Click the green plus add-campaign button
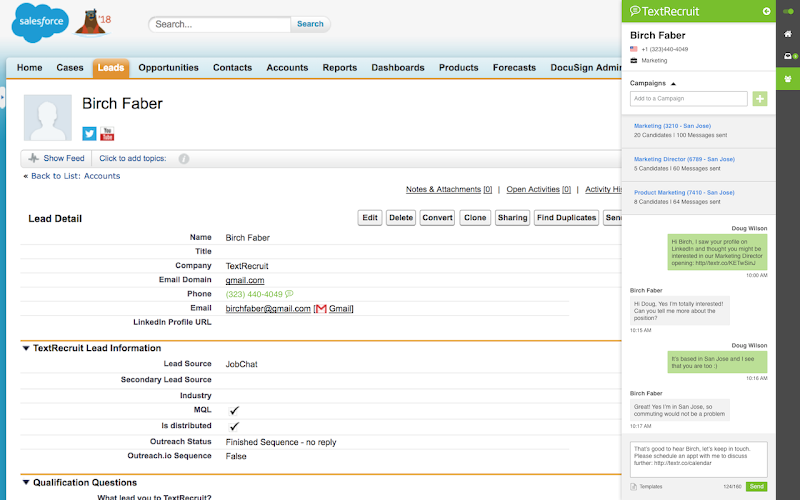The height and width of the screenshot is (500, 800). (x=760, y=98)
